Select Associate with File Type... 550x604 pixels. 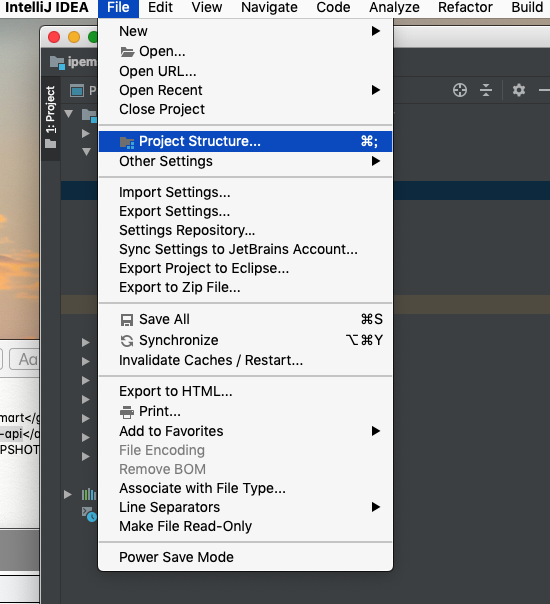pyautogui.click(x=245, y=488)
